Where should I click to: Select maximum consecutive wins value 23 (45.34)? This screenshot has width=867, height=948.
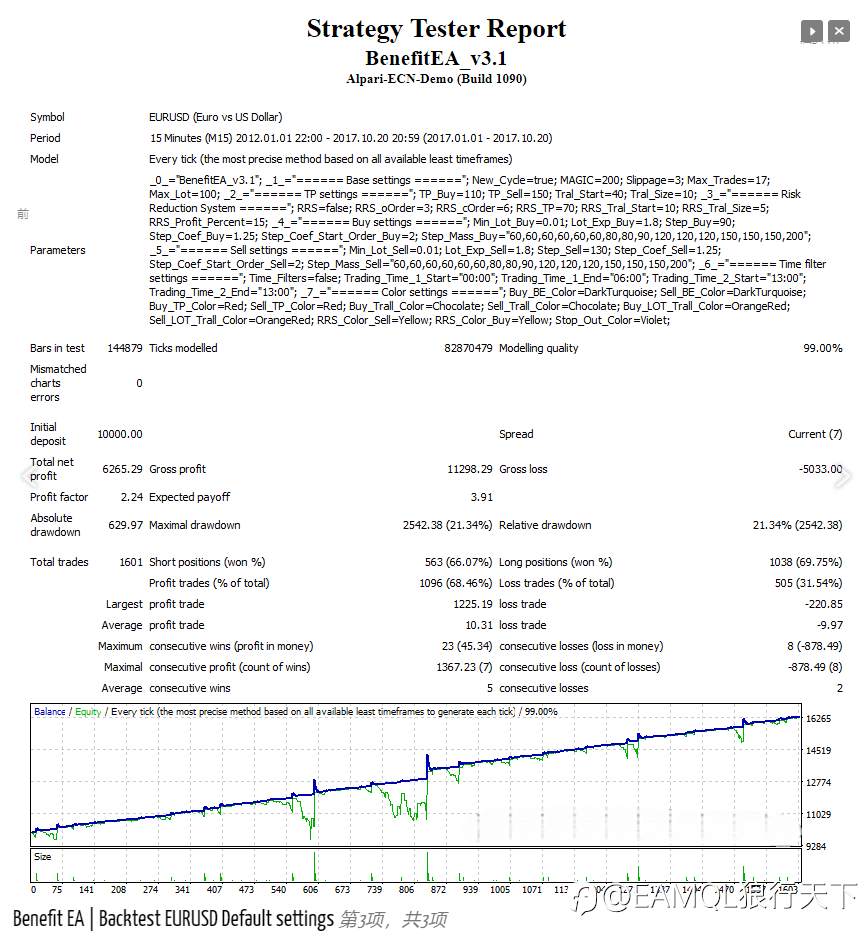coord(467,646)
